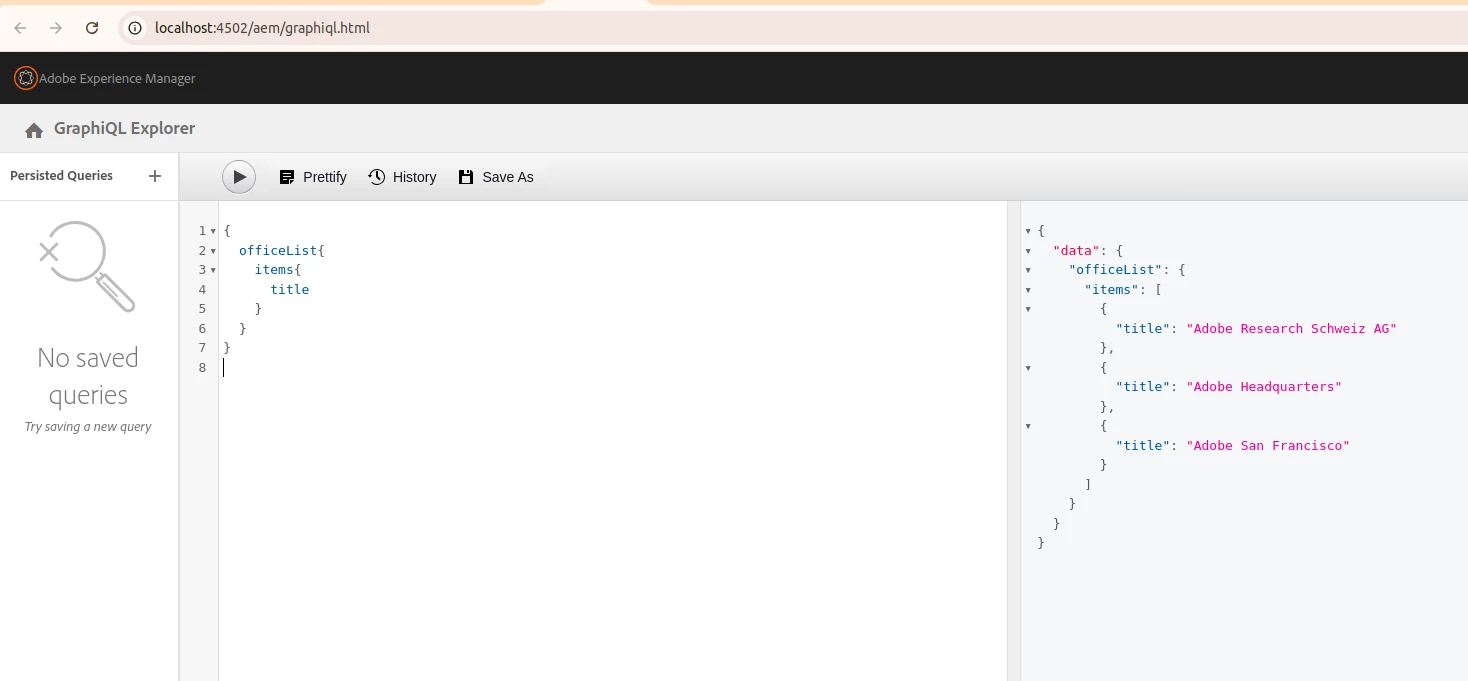Click line number 4 in editor gutter

click(202, 290)
